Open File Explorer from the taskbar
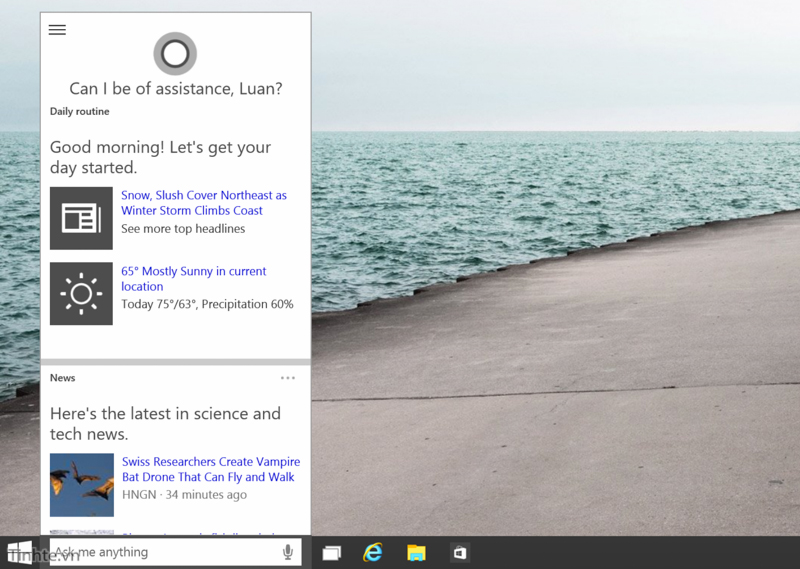 416,553
